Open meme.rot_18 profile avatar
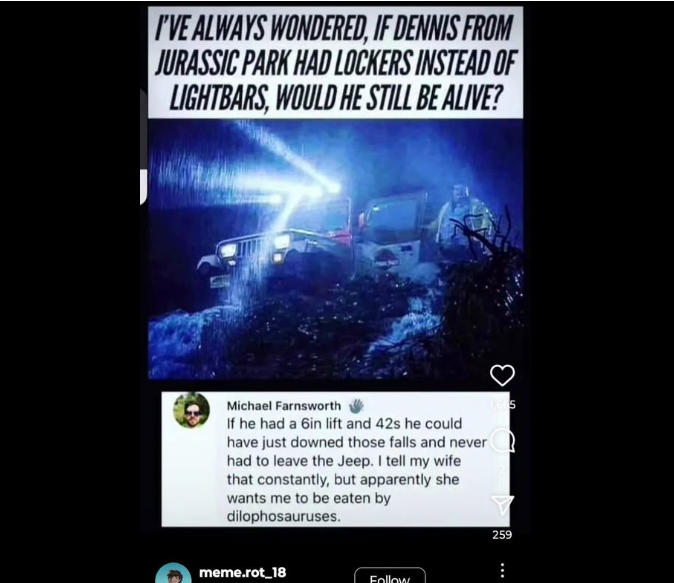 (x=173, y=573)
